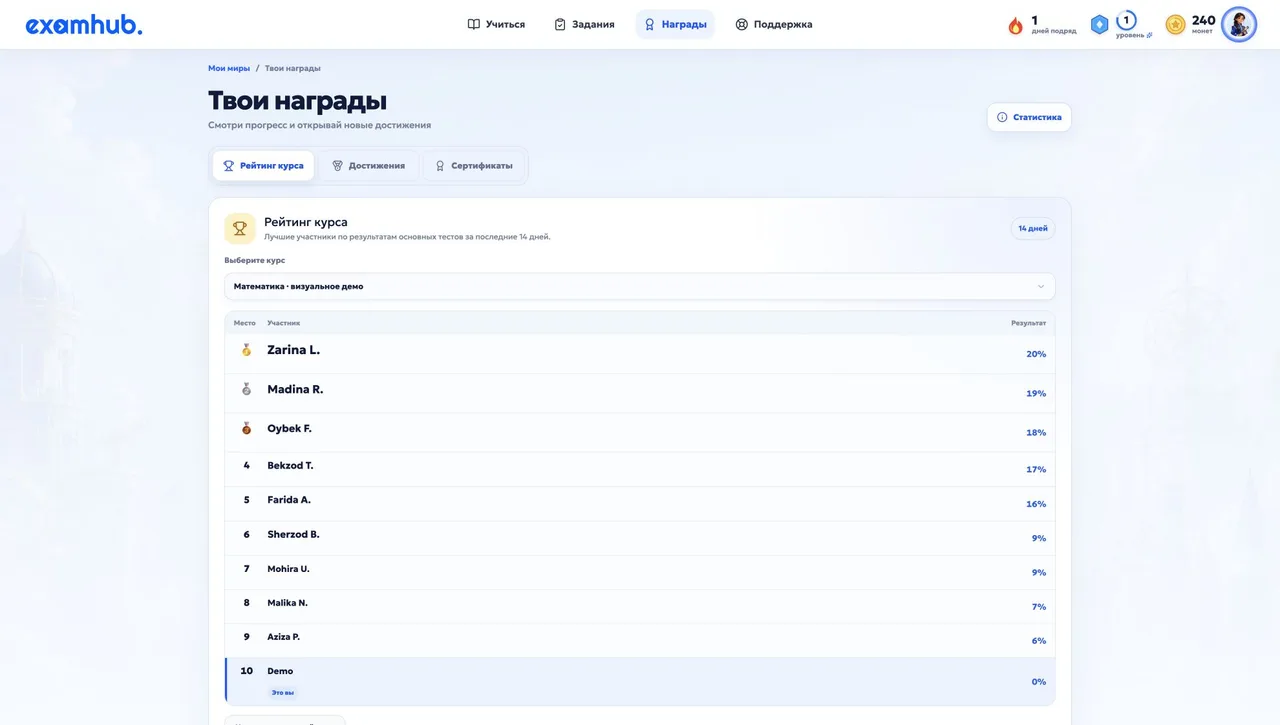Open the user avatar profile
This screenshot has width=1280, height=725.
1239,24
